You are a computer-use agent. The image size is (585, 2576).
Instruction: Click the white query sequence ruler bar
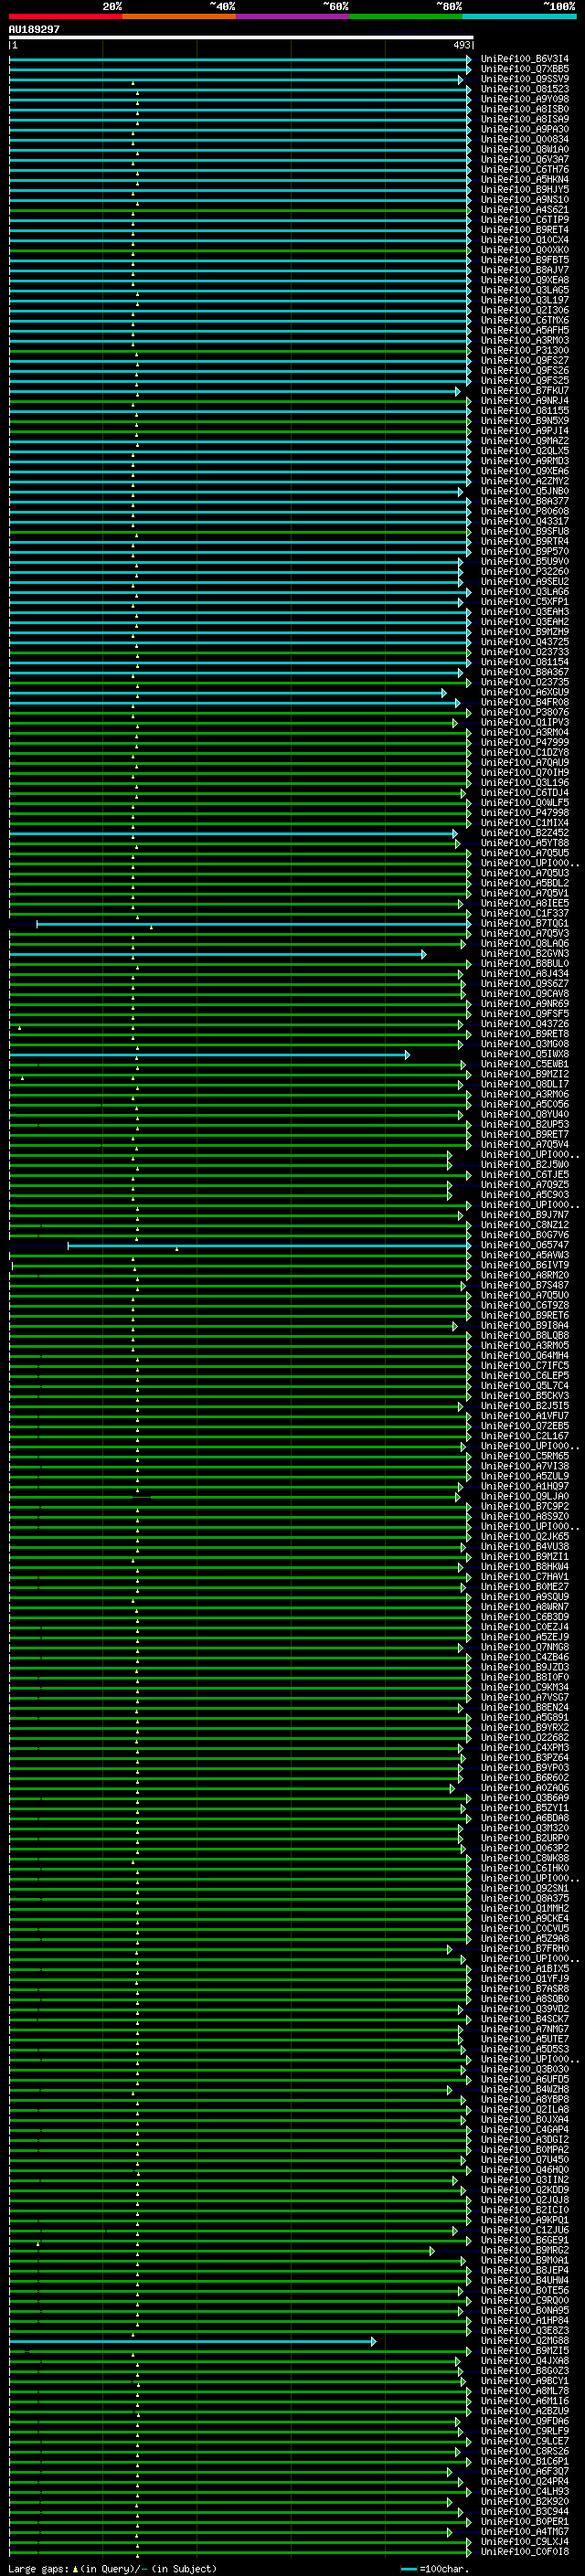tap(241, 38)
